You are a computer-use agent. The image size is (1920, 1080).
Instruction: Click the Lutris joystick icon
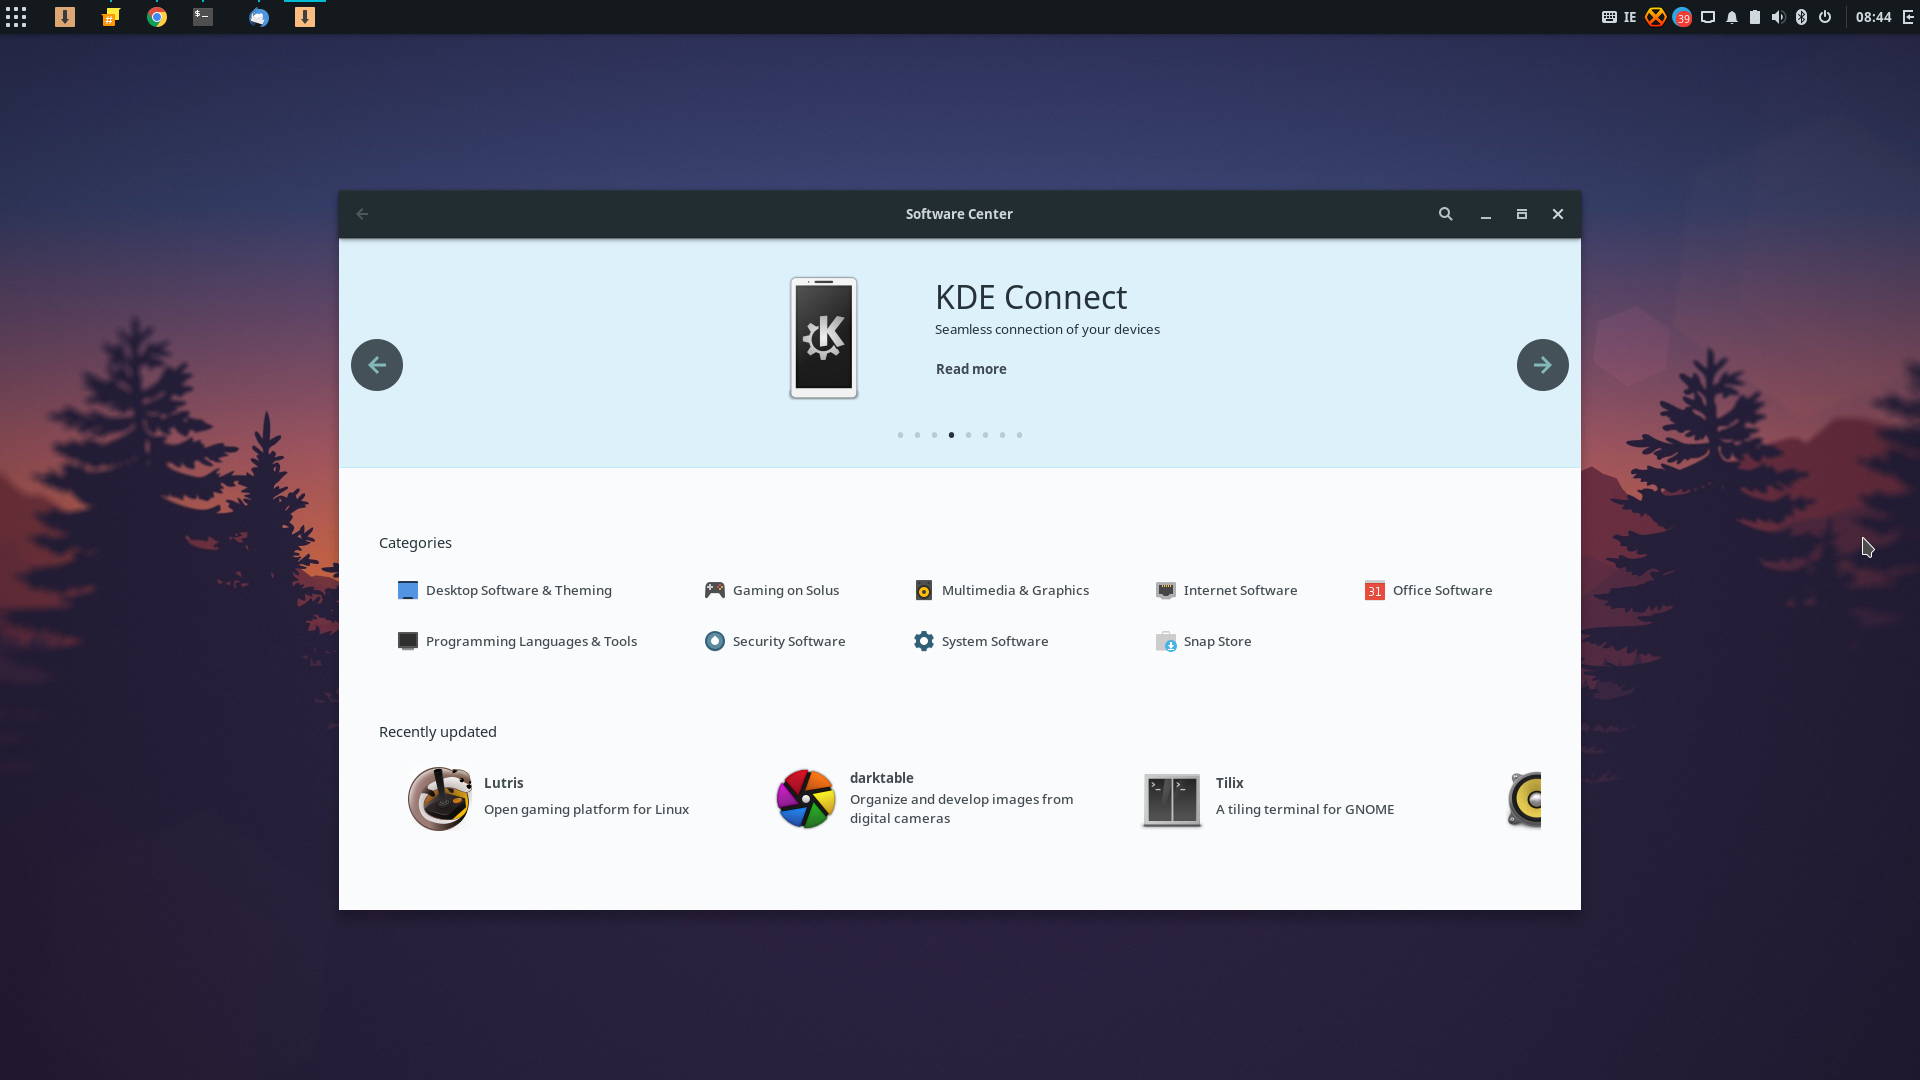tap(439, 798)
